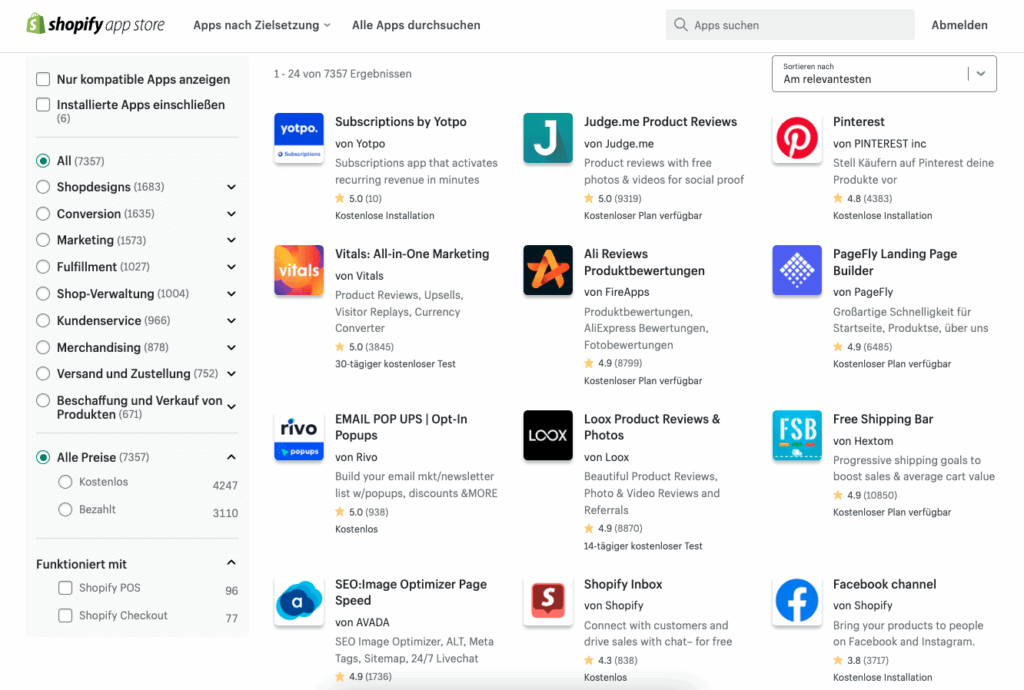Image resolution: width=1024 pixels, height=690 pixels.
Task: Open the Pinterest title link
Action: click(859, 121)
